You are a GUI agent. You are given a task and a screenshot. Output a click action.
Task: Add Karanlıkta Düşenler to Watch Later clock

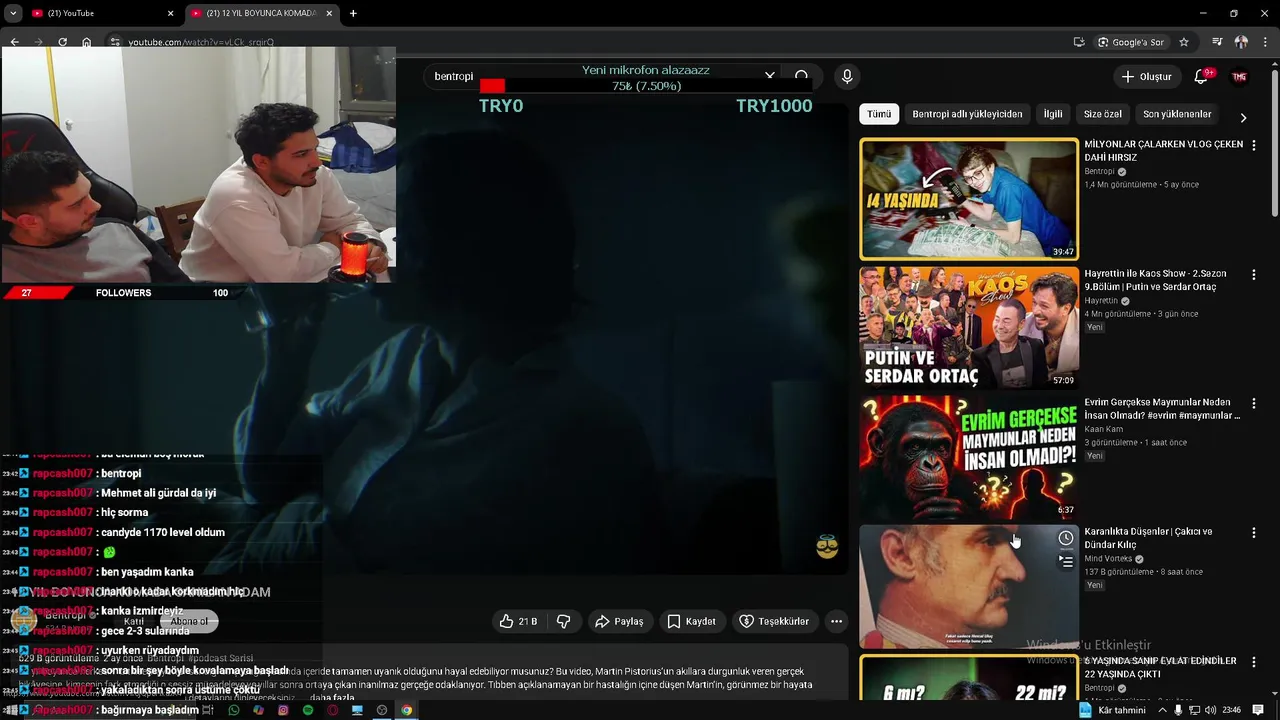click(x=1066, y=539)
